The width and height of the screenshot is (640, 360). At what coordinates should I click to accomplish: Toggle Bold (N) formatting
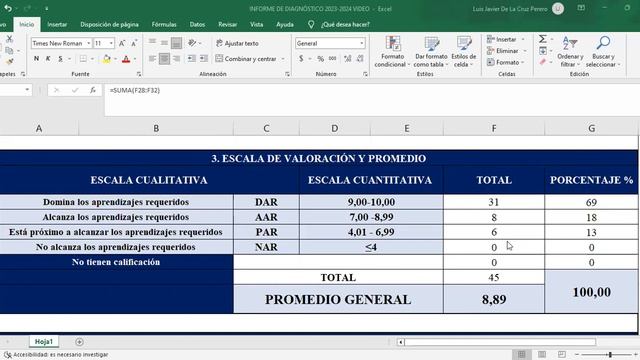[x=36, y=59]
